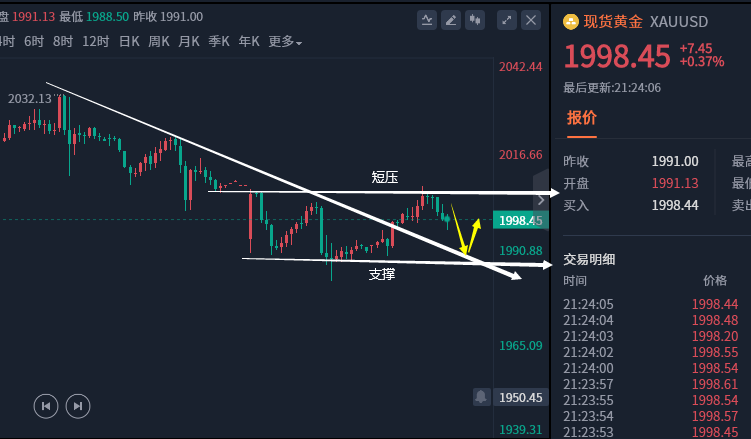Expand the 更多 timeframe dropdown
This screenshot has height=439, width=751.
tap(285, 41)
